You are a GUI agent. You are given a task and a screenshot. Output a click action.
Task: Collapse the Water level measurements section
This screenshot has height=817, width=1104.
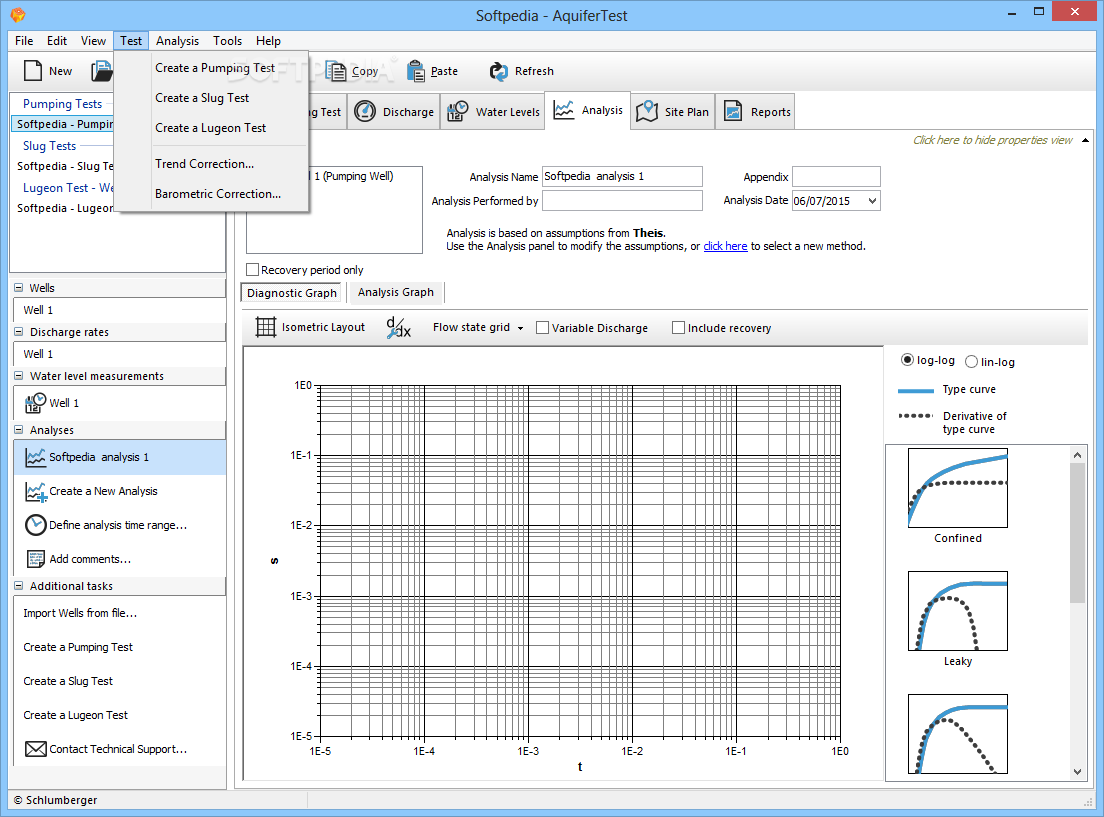click(x=19, y=376)
